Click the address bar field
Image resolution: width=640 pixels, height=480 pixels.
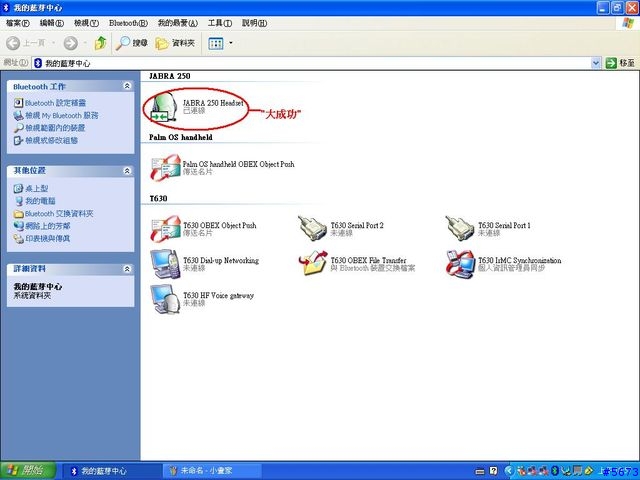click(x=316, y=63)
